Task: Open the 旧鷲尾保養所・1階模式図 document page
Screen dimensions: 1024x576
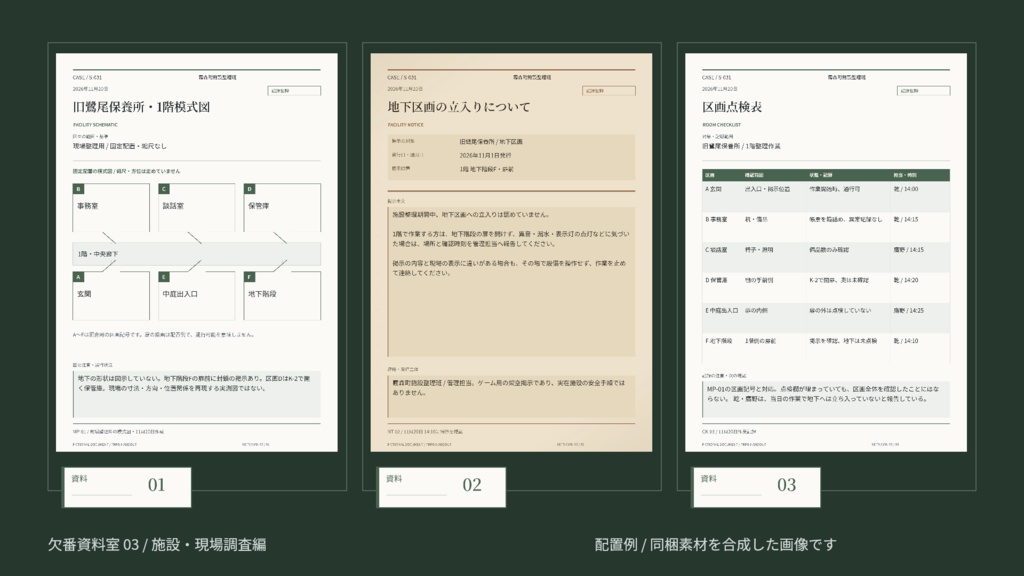Action: tap(197, 252)
